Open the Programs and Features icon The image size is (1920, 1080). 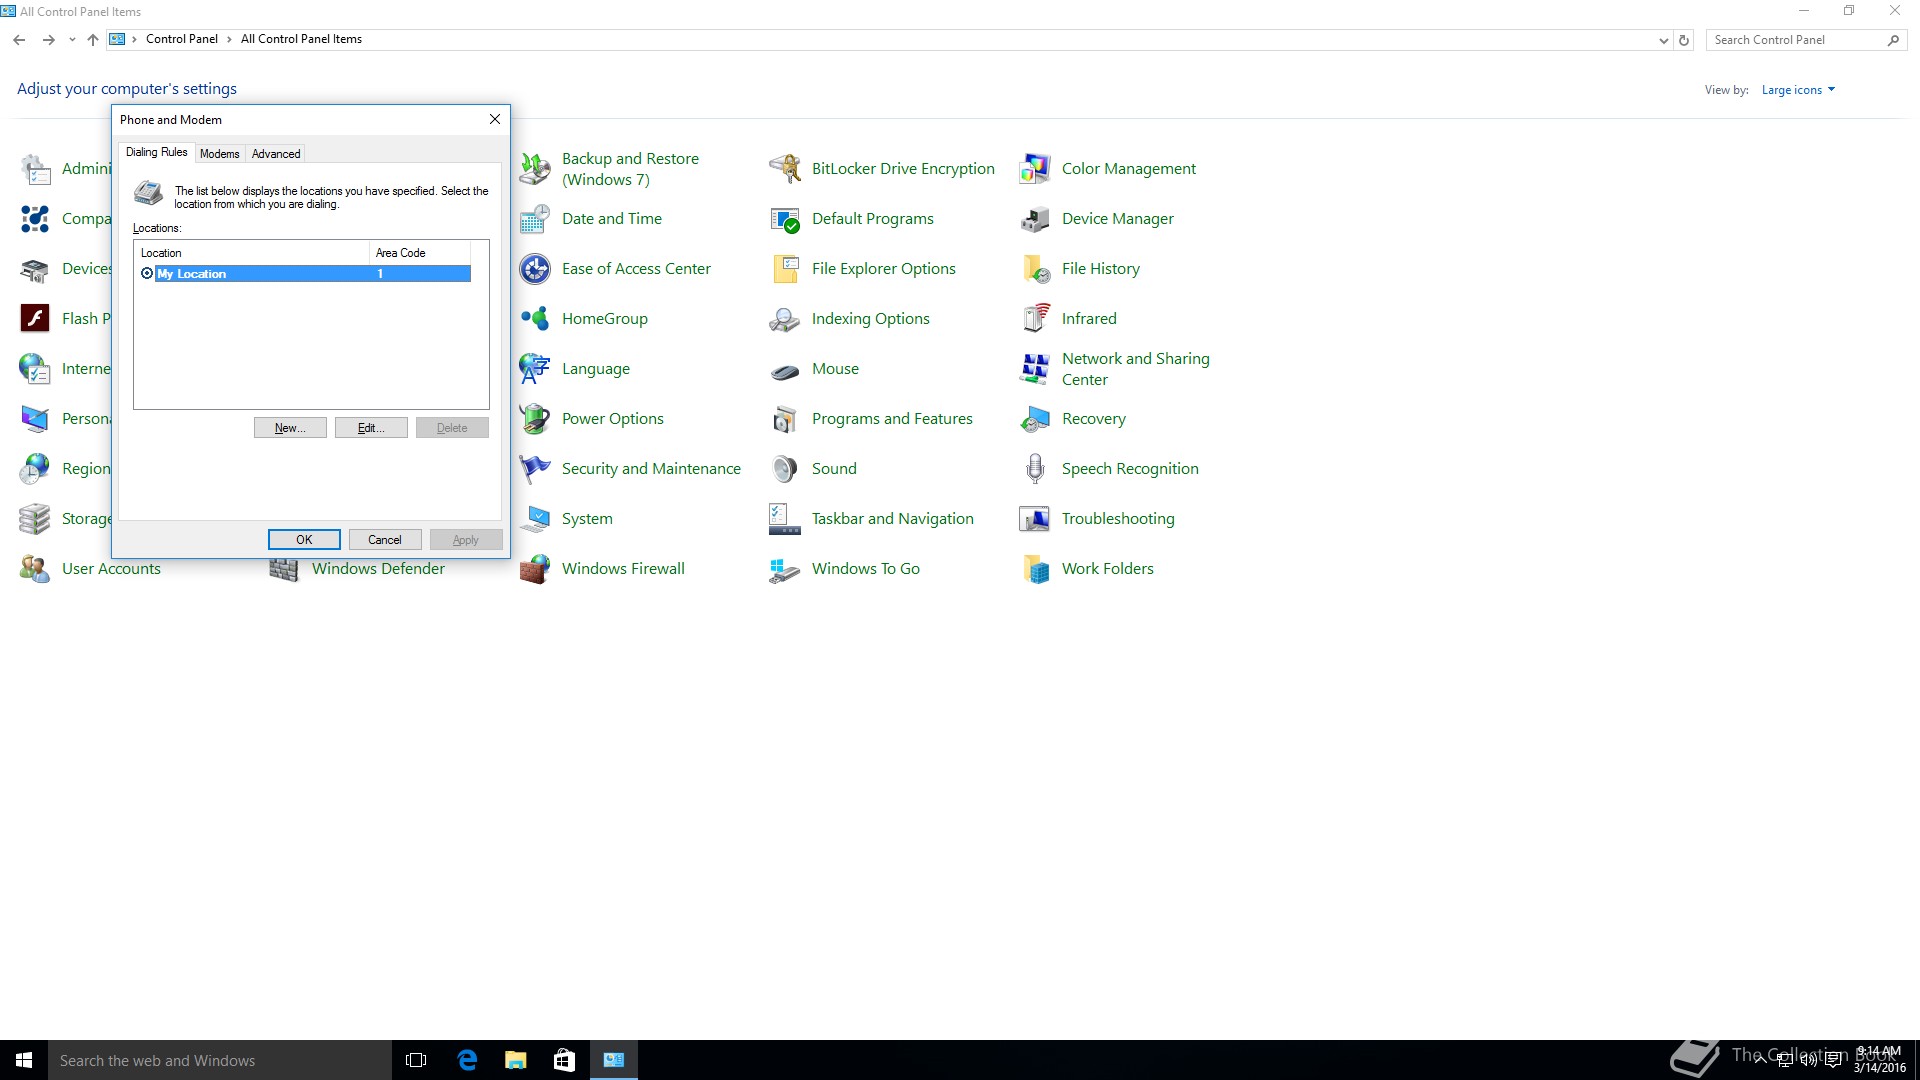pos(785,419)
